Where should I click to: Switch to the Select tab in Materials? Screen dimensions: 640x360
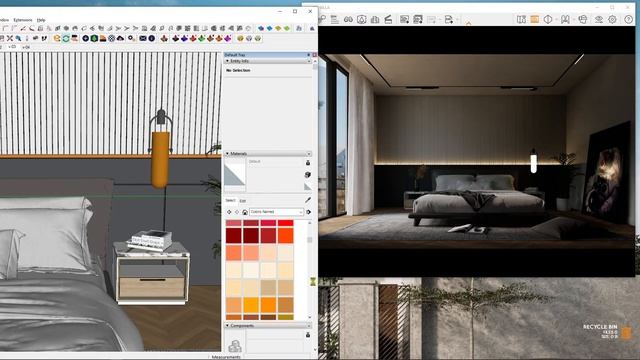click(231, 200)
